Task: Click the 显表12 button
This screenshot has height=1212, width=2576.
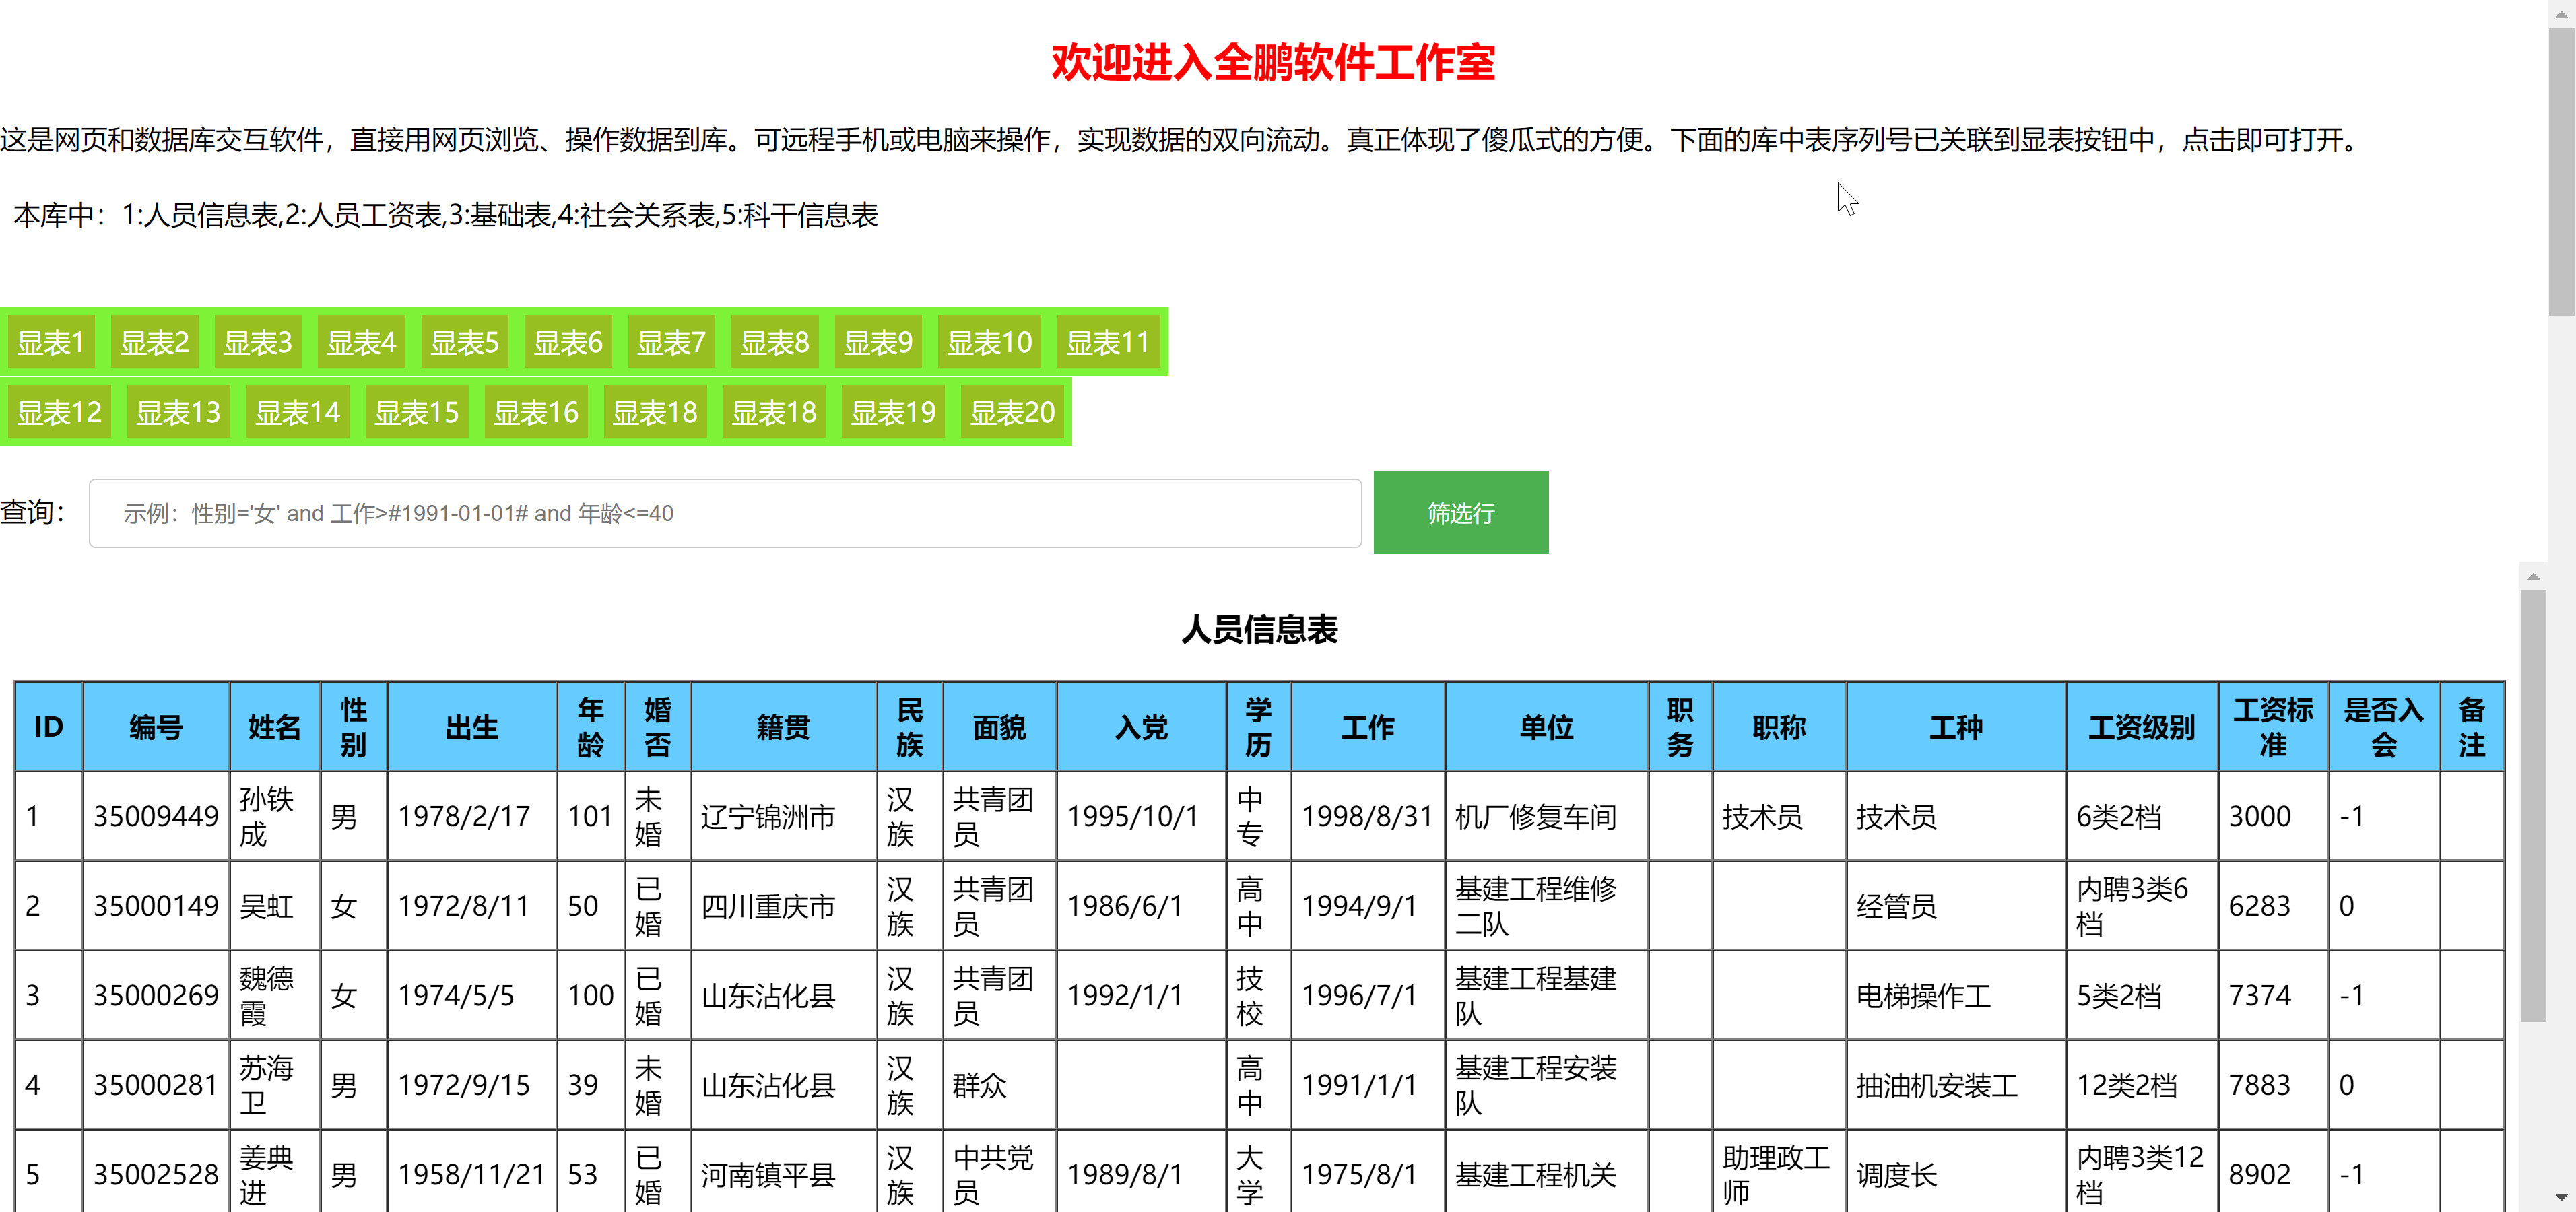Action: tap(59, 412)
